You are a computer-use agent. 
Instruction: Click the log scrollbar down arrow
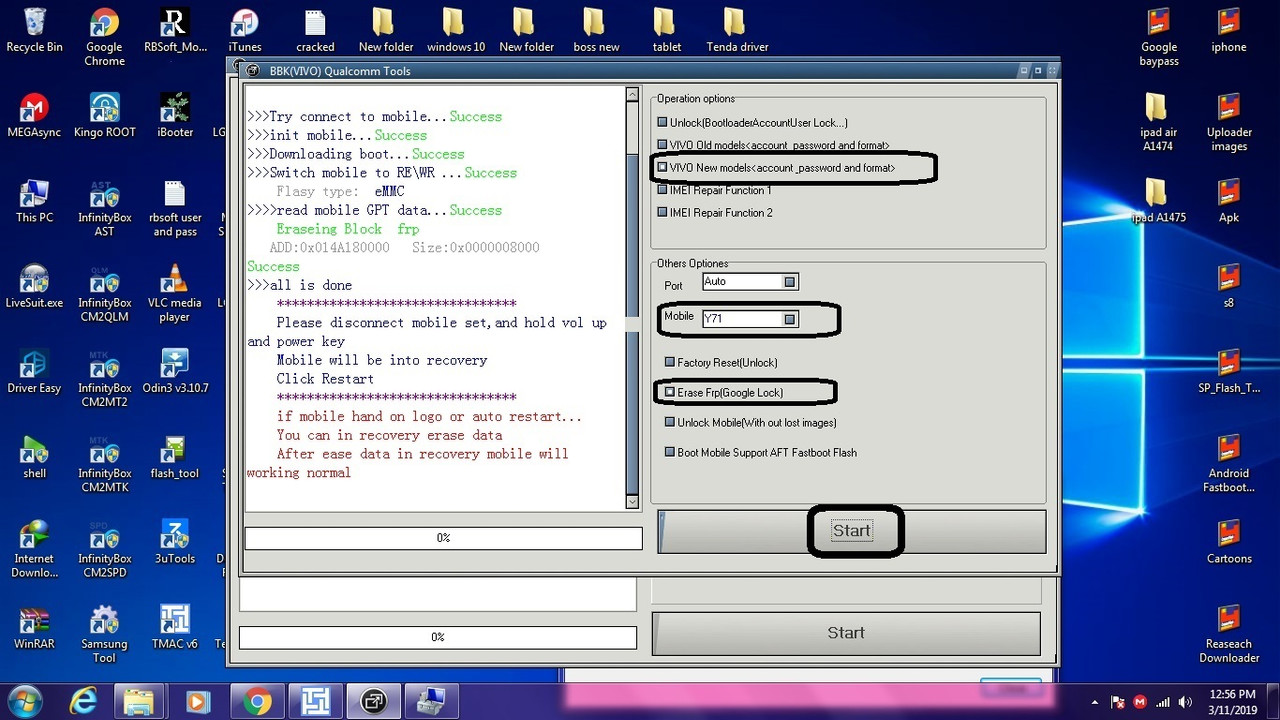tap(632, 501)
